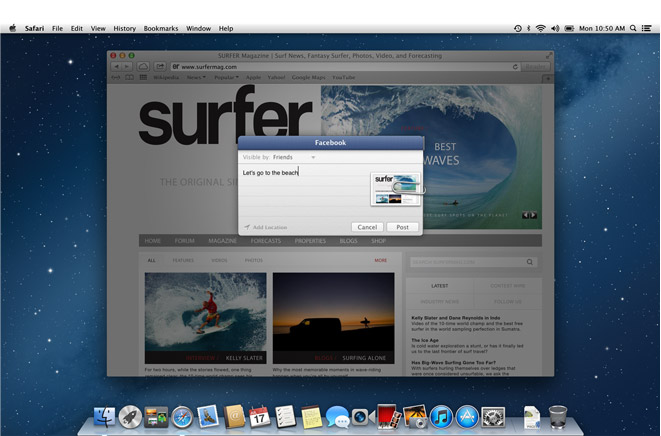Click the Bluetooth status icon
The width and height of the screenshot is (661, 436).
tap(529, 28)
